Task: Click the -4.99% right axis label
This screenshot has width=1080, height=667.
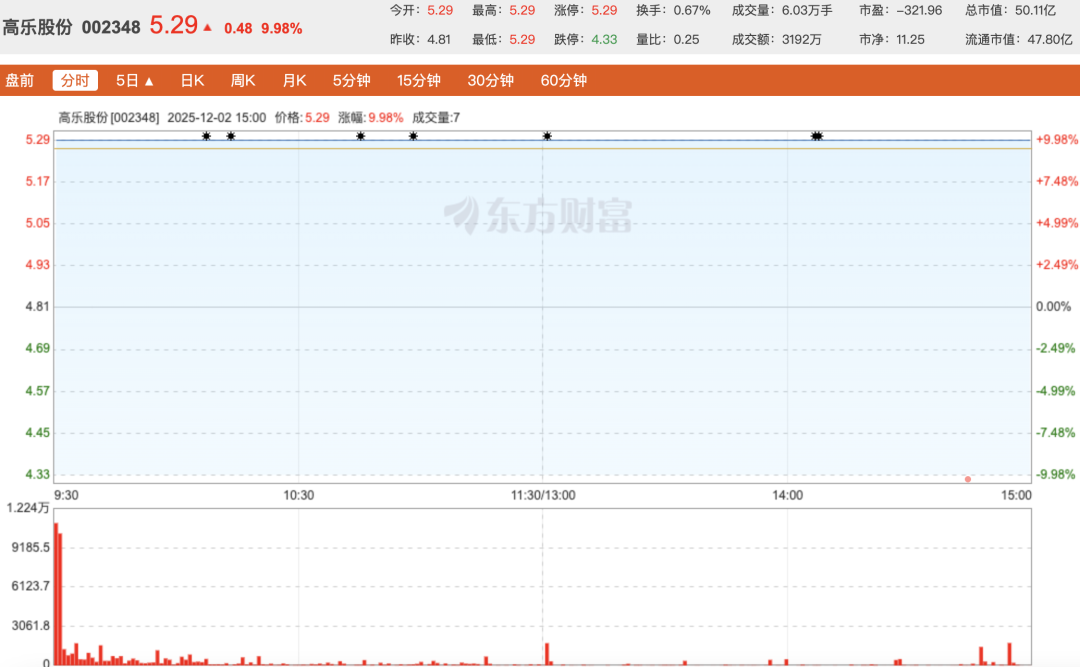Action: click(1055, 391)
